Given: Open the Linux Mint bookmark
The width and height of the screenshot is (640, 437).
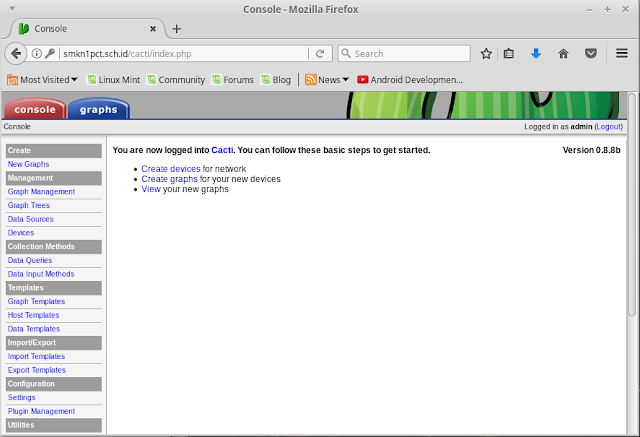Looking at the screenshot, I should pyautogui.click(x=113, y=80).
